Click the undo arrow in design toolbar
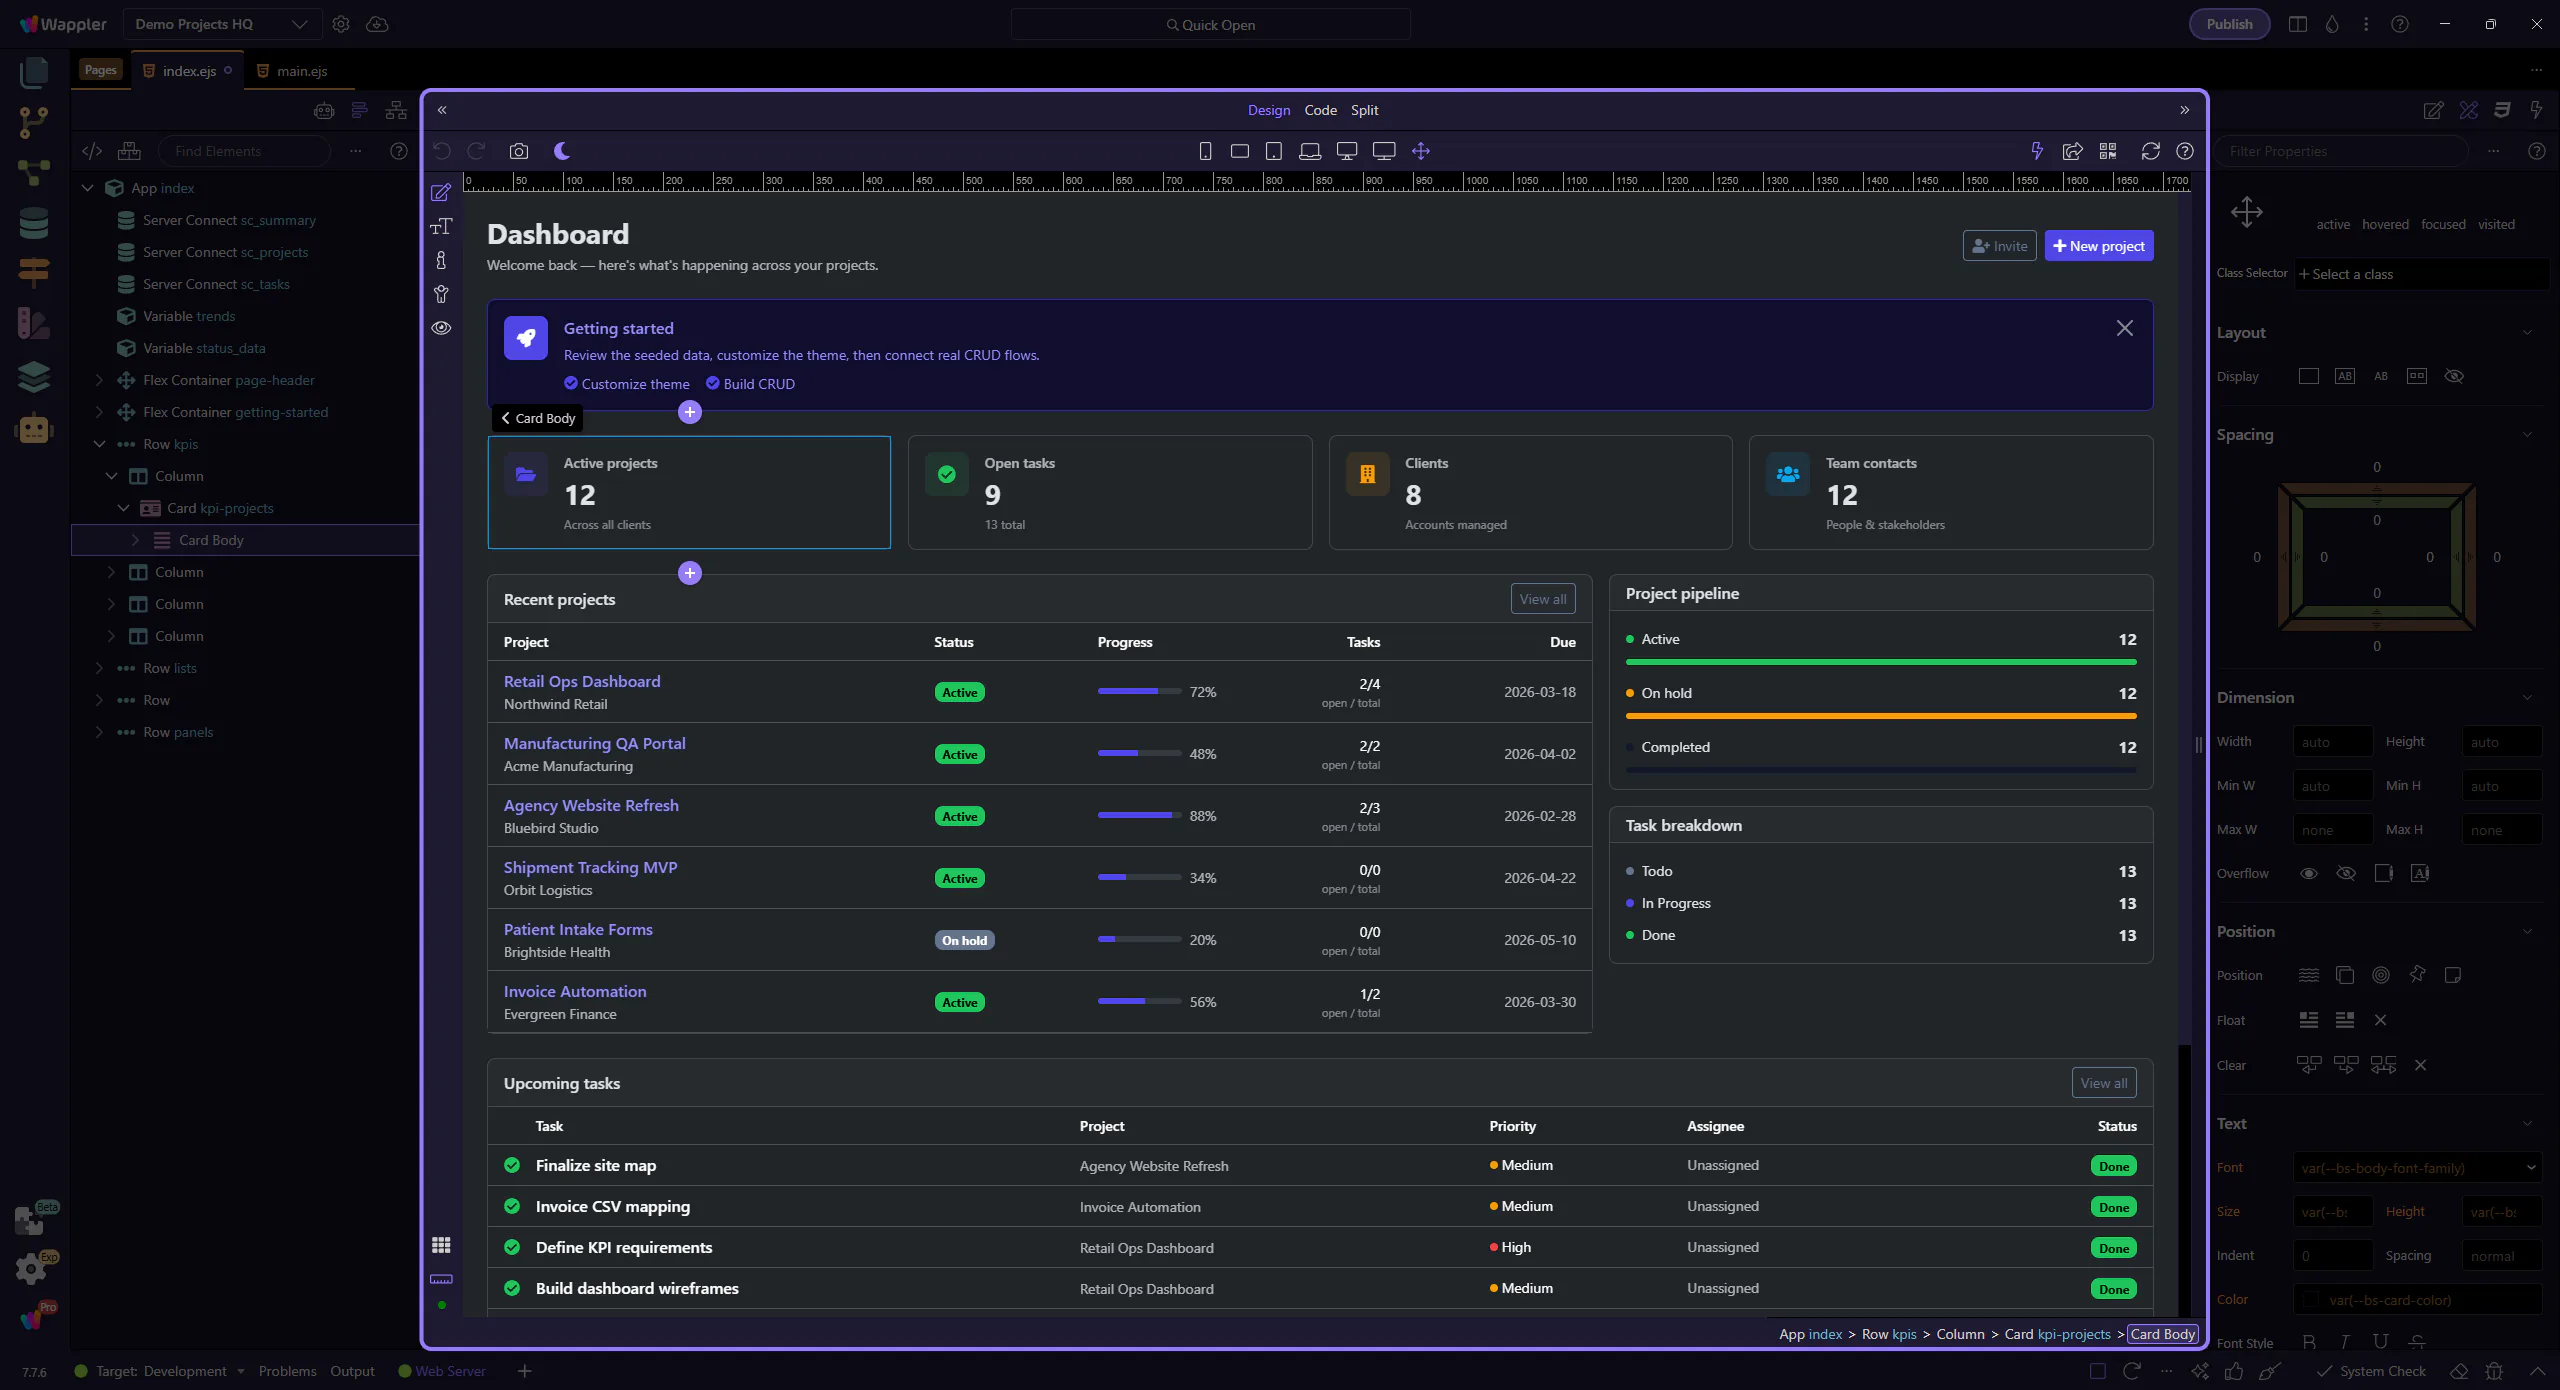Screen dimensions: 2560x1390 [442, 151]
